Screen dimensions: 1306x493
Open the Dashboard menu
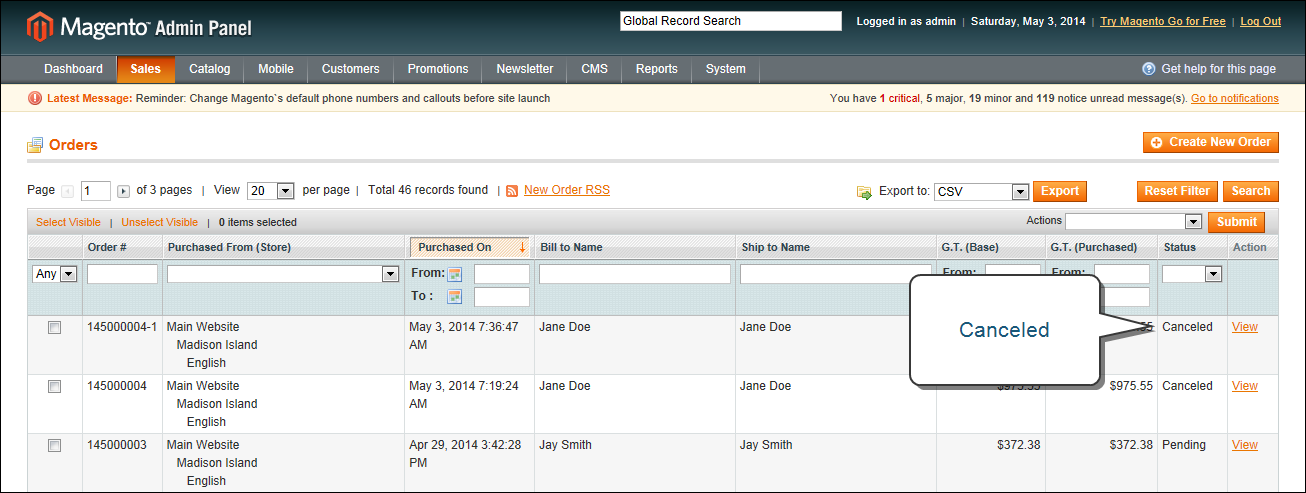click(73, 69)
